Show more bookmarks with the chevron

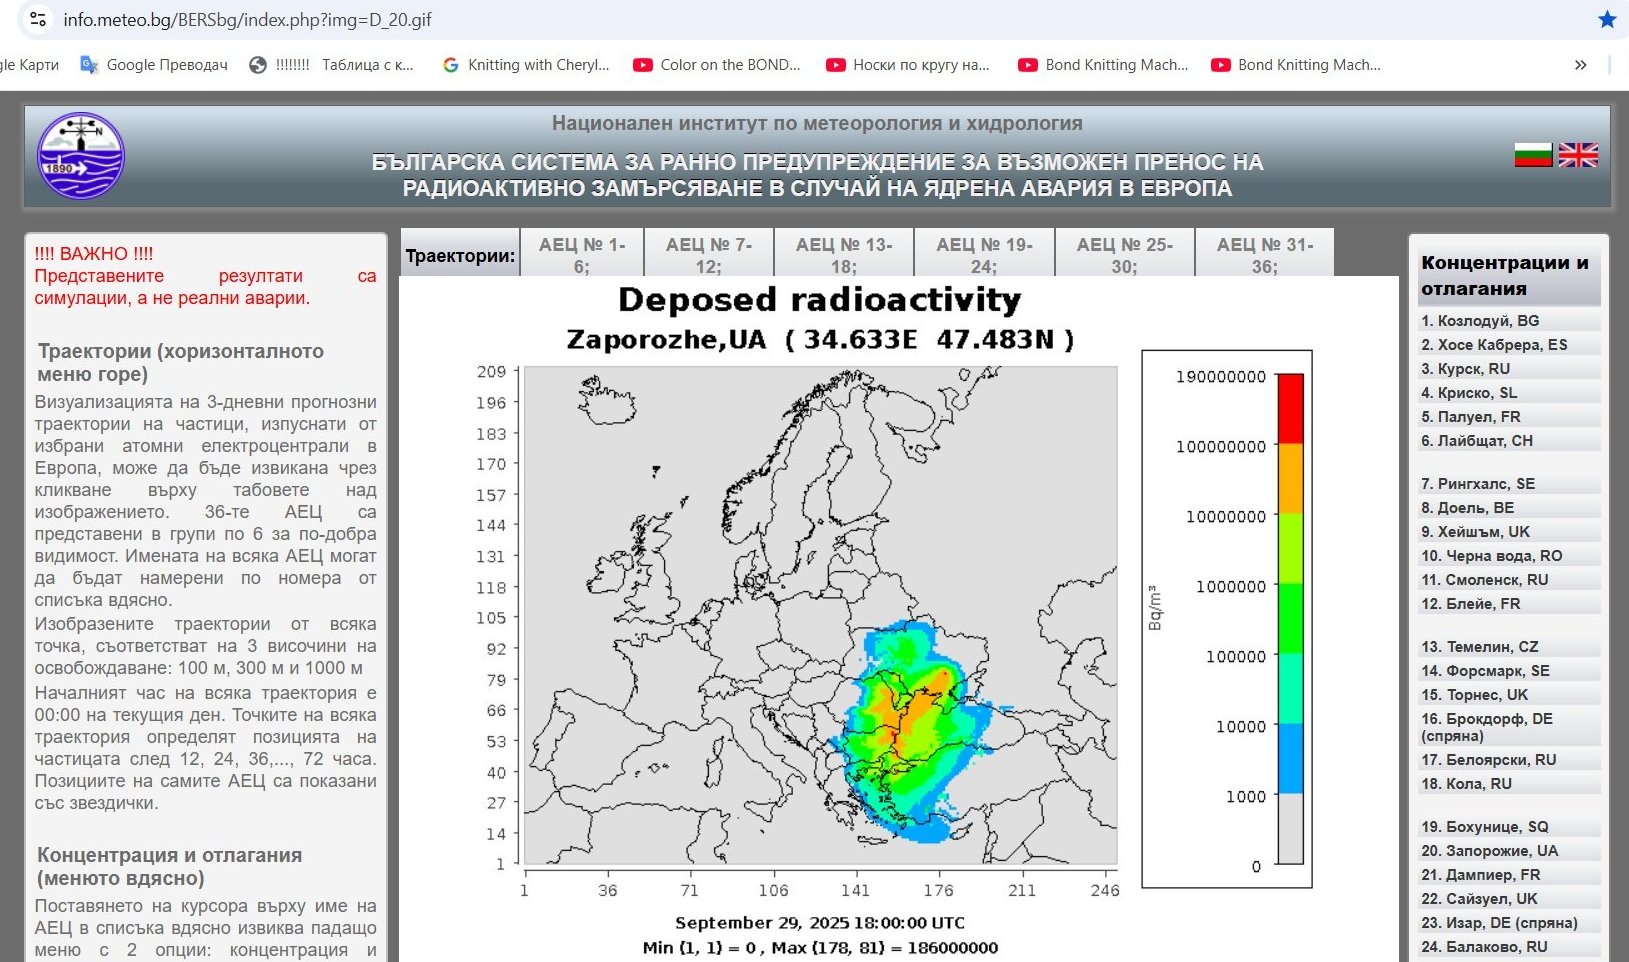point(1580,65)
